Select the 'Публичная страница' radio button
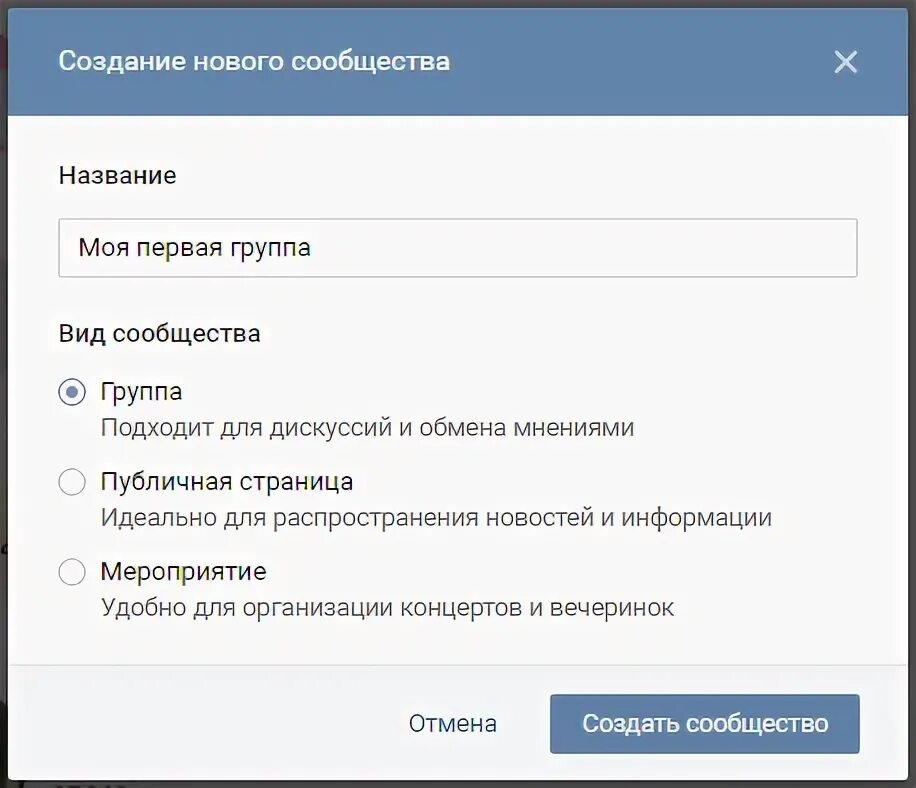The height and width of the screenshot is (788, 916). (x=72, y=482)
